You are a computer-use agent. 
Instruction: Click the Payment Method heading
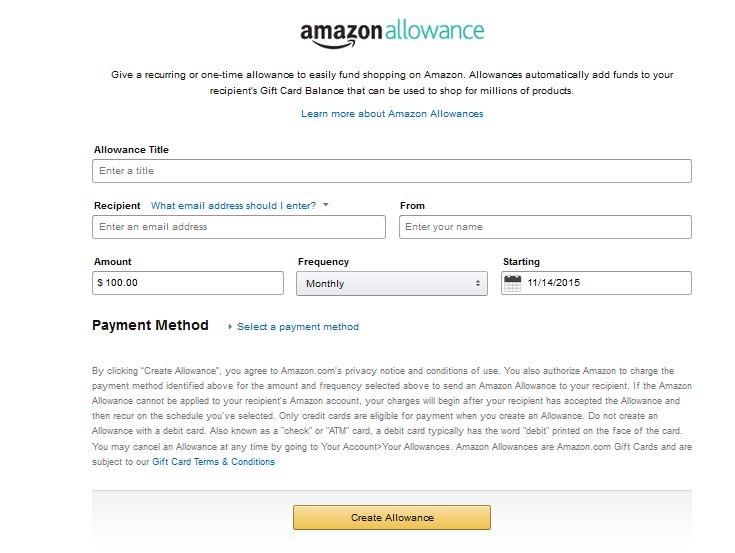point(150,326)
